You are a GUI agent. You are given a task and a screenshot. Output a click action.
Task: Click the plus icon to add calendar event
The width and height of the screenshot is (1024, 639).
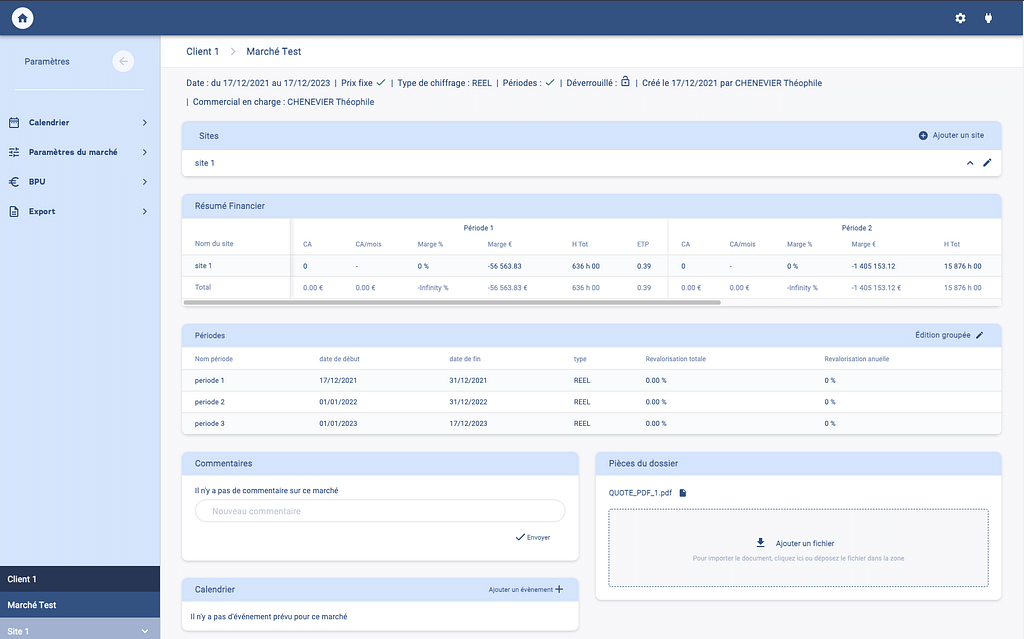[559, 590]
